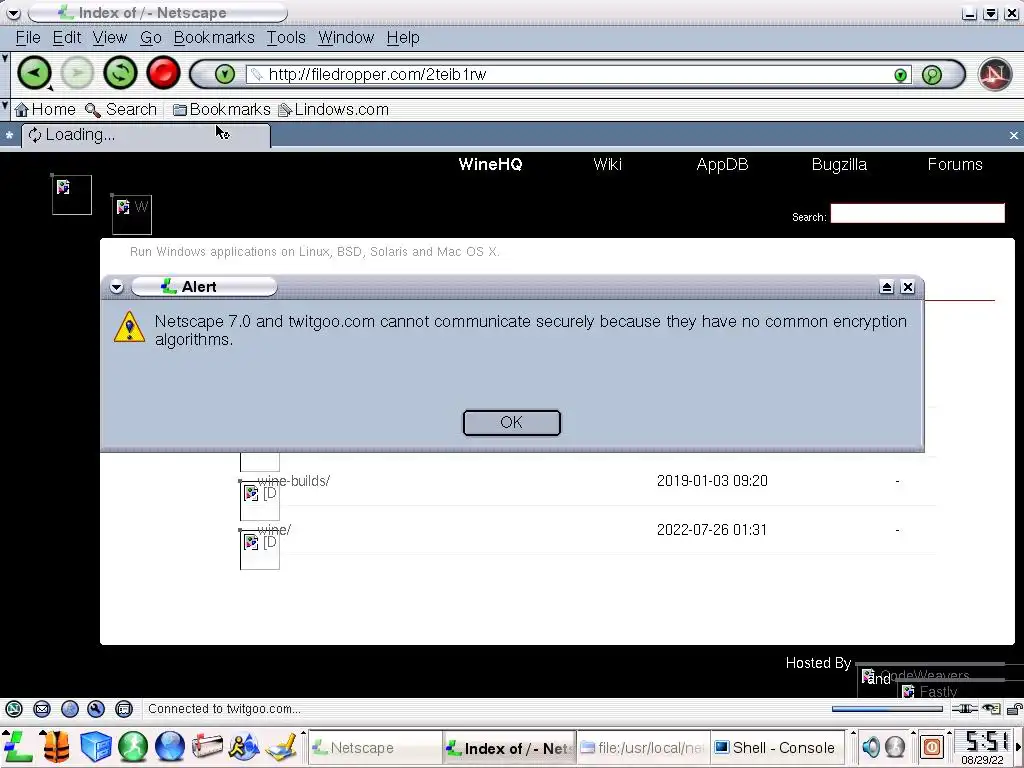Confirm the alert with the OK button

point(511,423)
